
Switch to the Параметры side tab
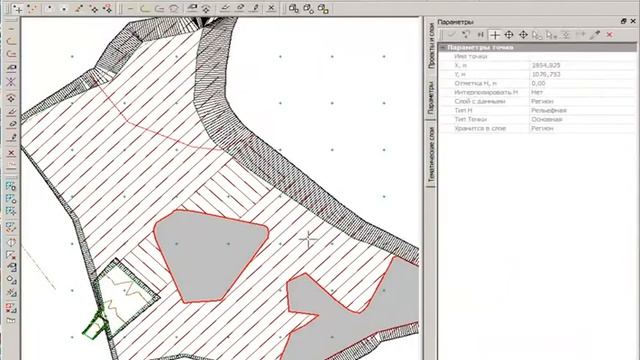431,97
